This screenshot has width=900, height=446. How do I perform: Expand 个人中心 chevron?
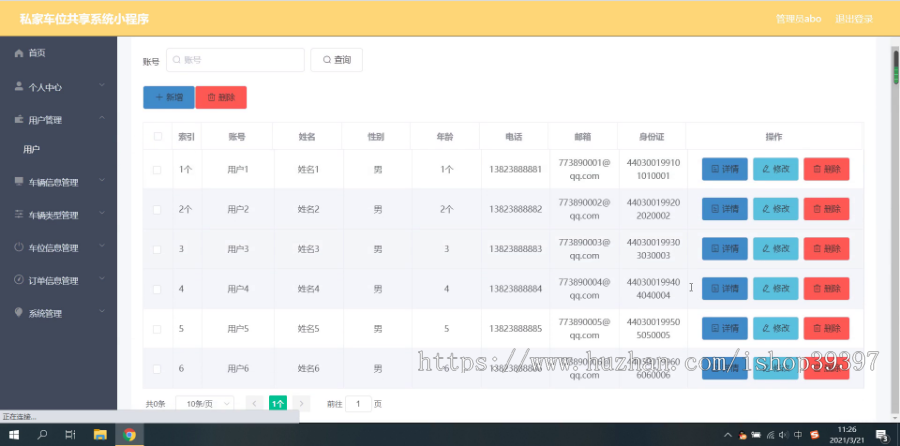click(102, 86)
